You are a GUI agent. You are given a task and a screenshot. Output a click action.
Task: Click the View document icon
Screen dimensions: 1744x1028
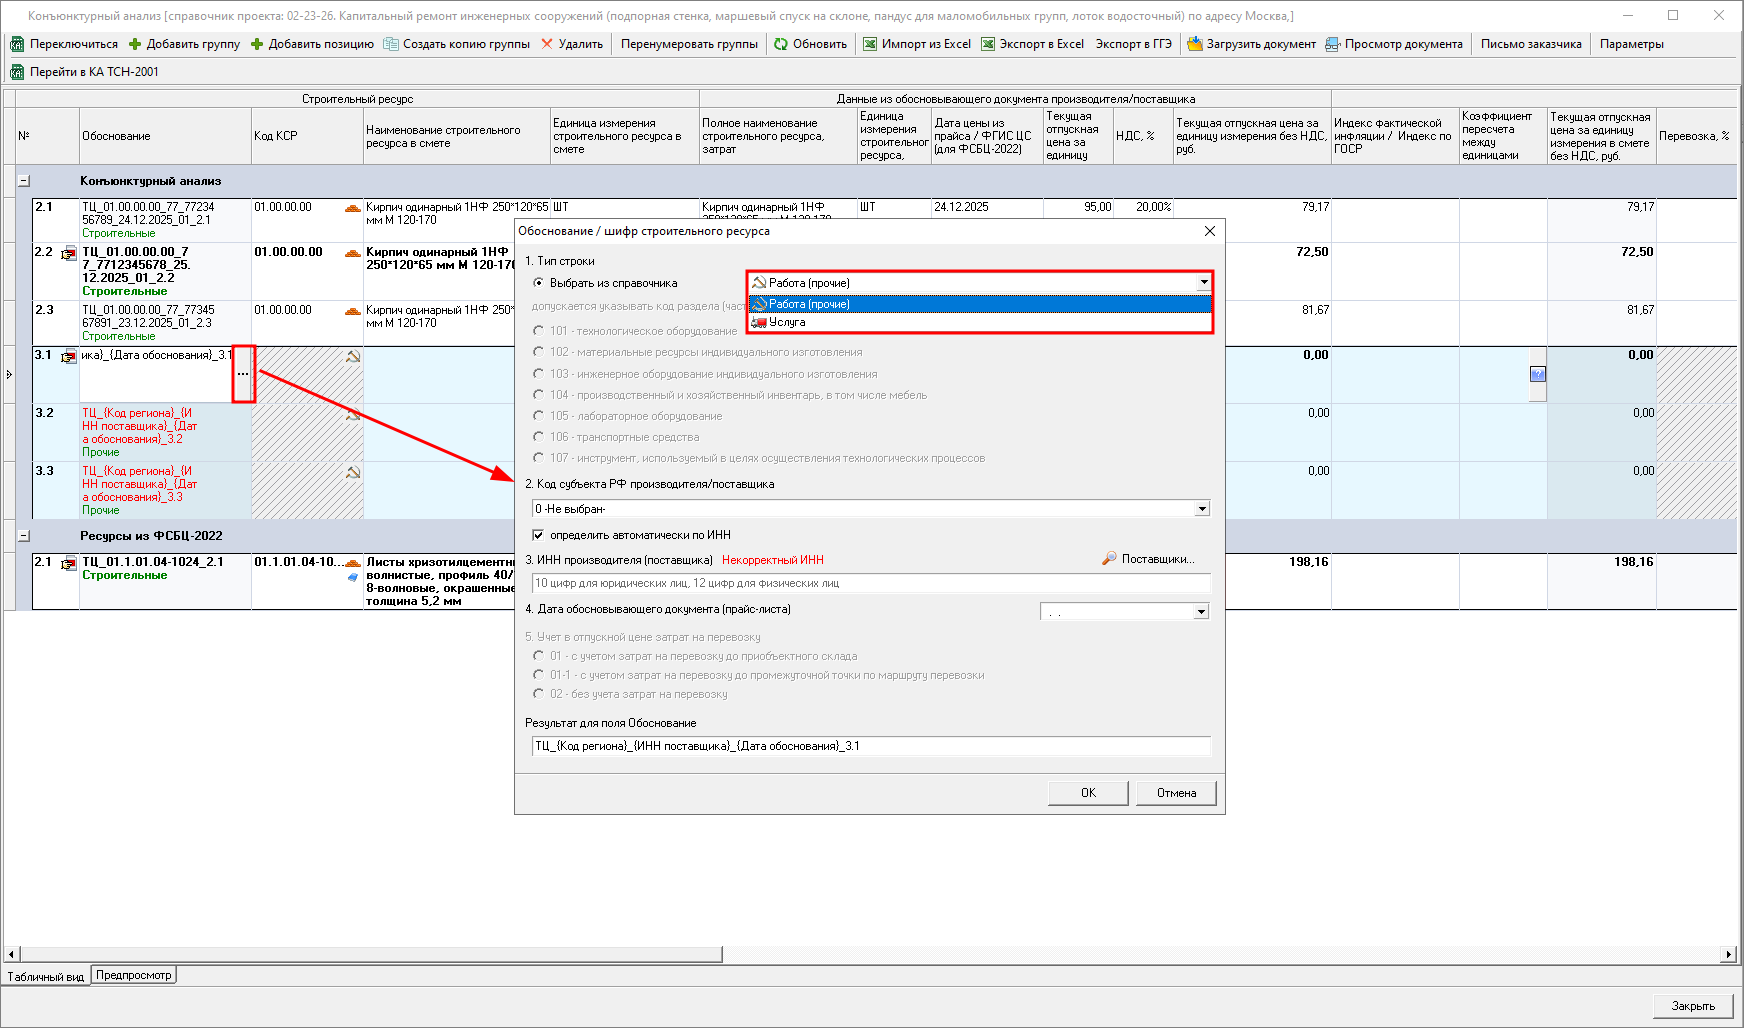pos(1333,44)
